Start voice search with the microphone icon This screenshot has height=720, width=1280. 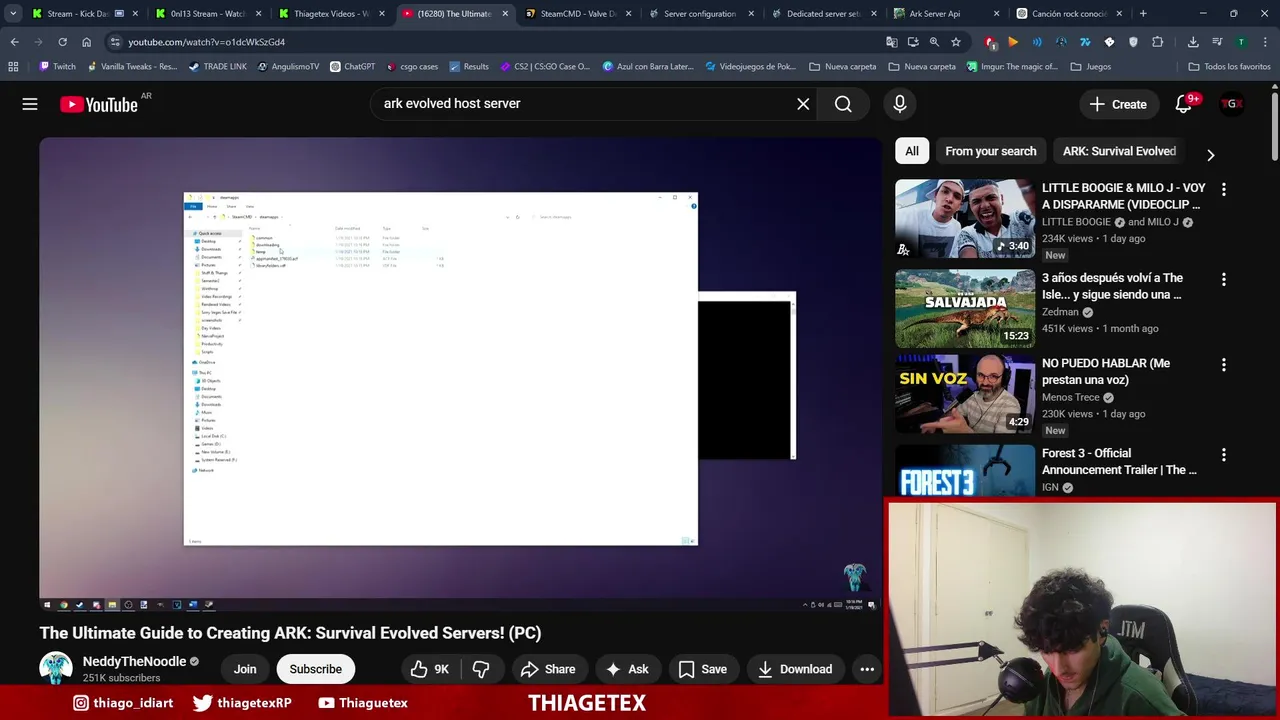900,104
